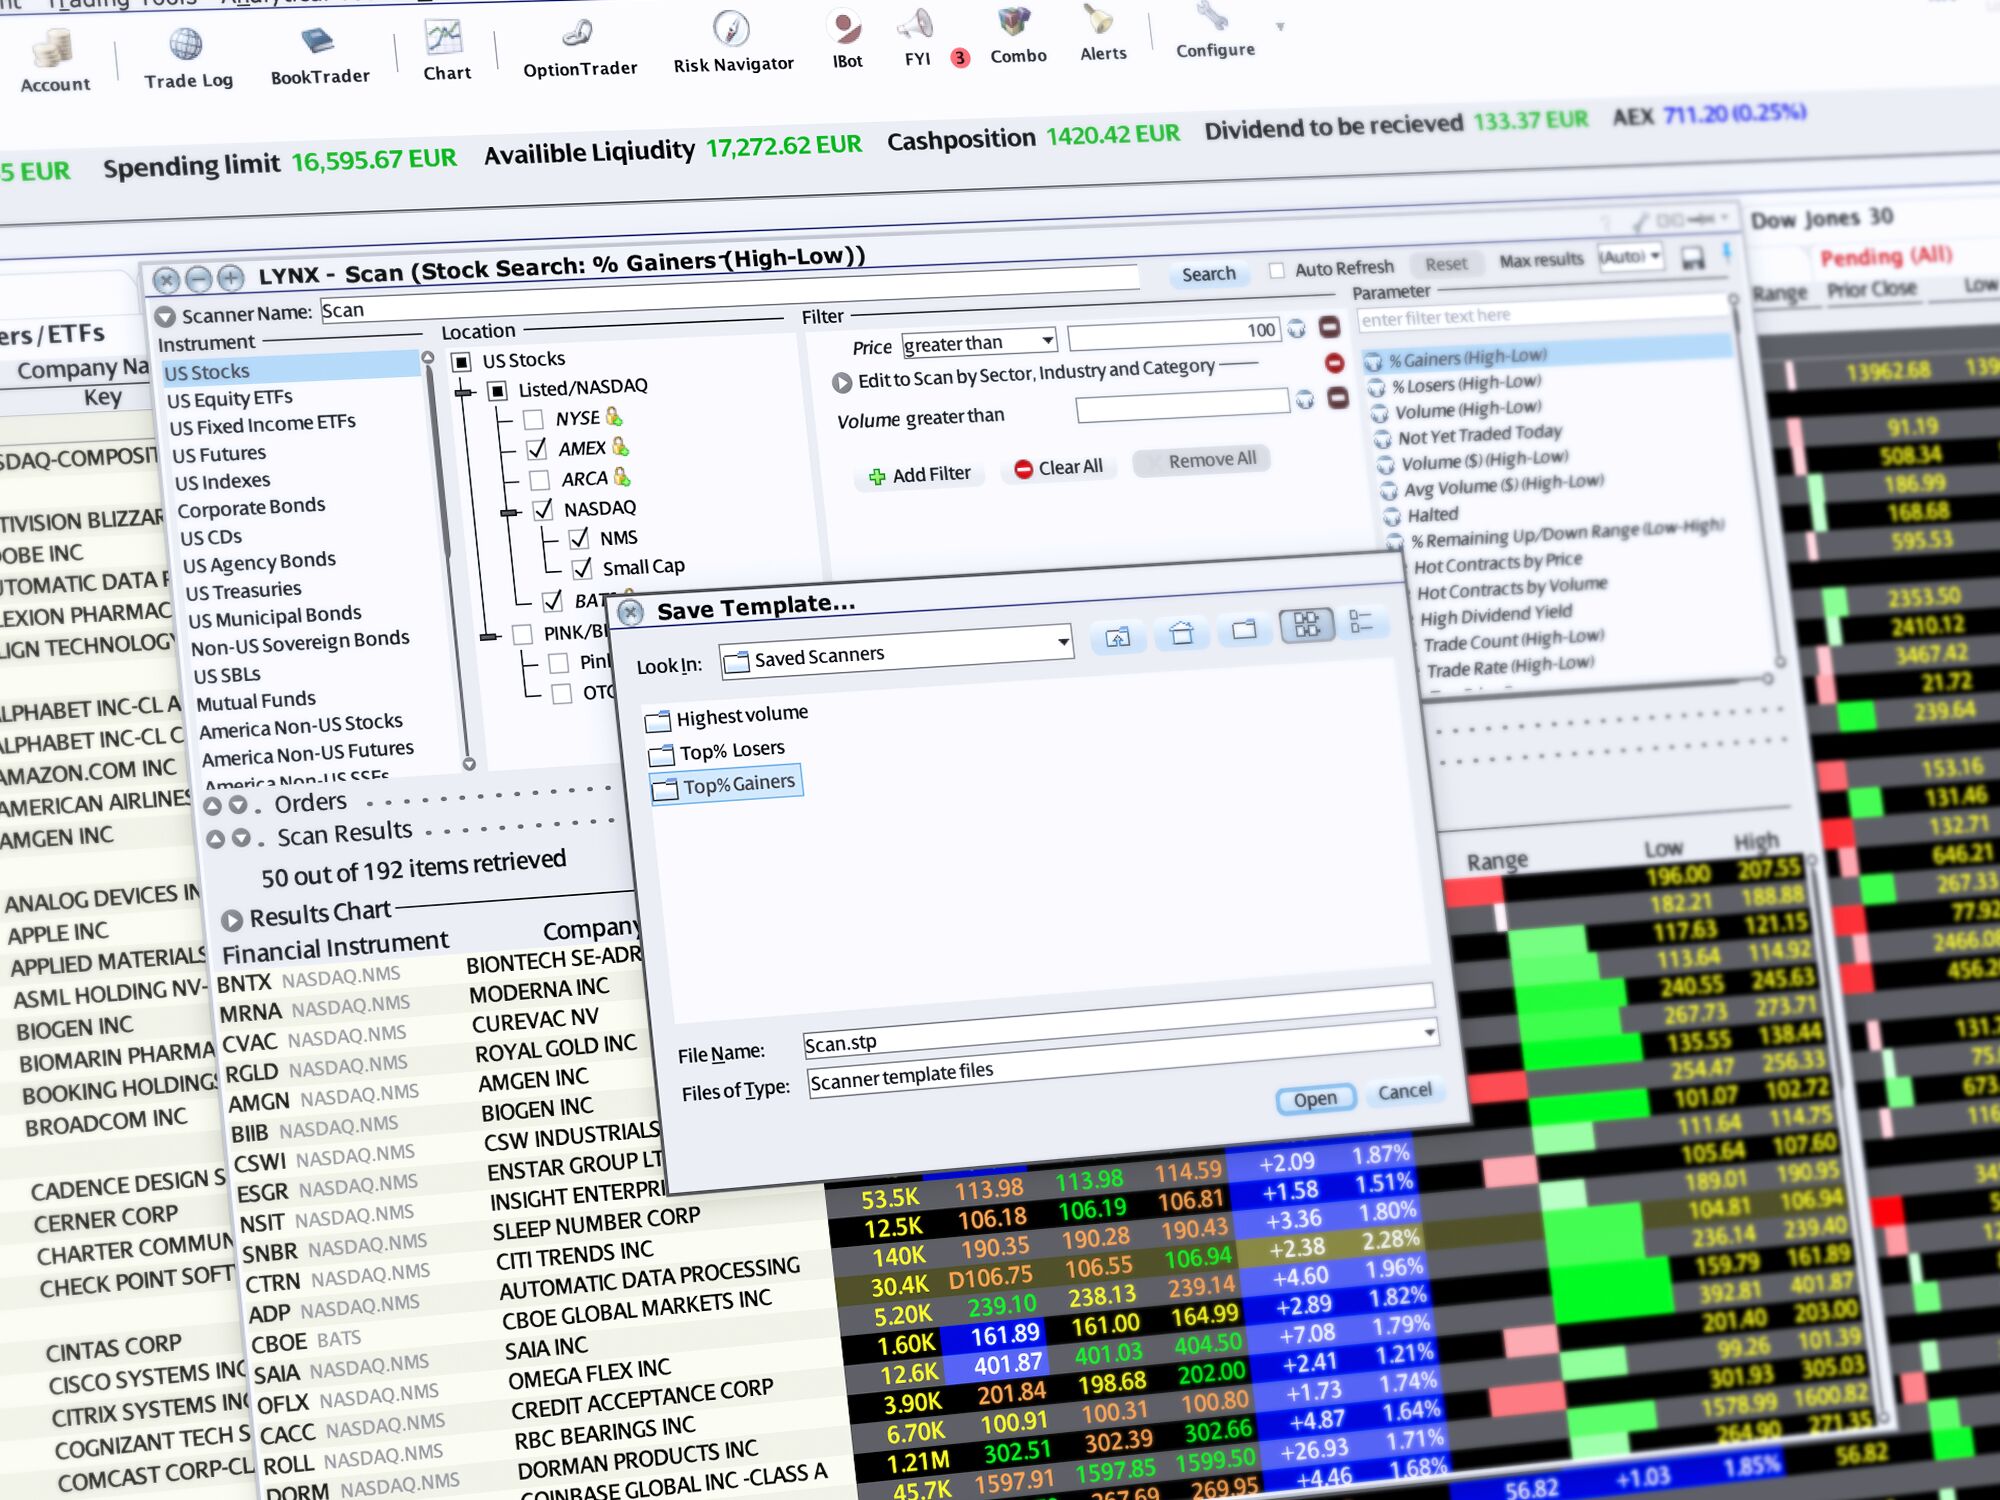Launch the IBot assistant
Screen dimensions: 2000x1500
pos(847,39)
